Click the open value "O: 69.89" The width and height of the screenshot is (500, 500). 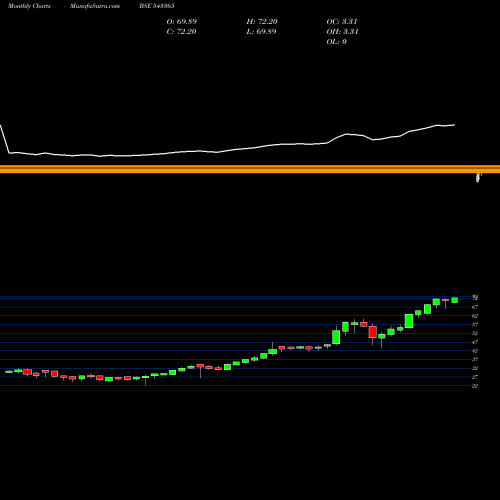point(182,22)
